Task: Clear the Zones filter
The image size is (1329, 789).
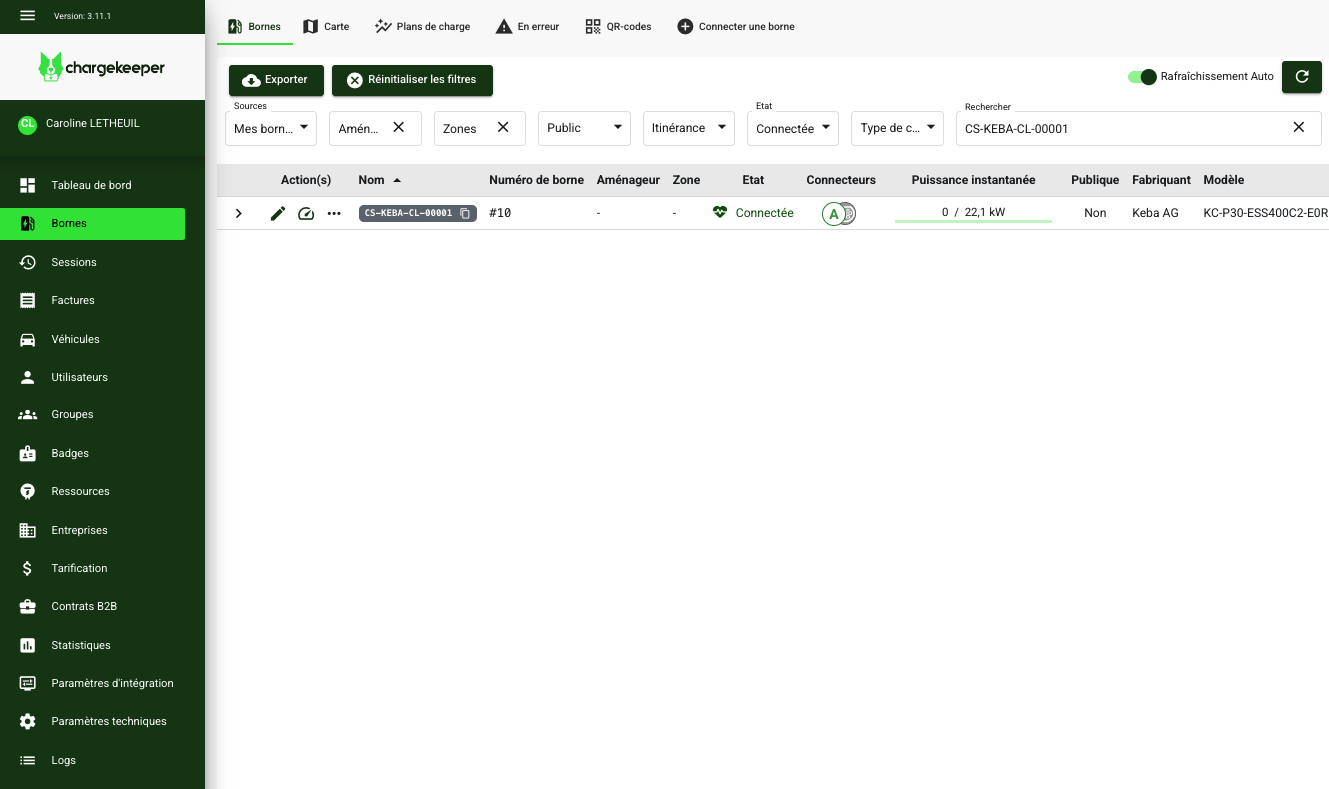Action: coord(503,127)
